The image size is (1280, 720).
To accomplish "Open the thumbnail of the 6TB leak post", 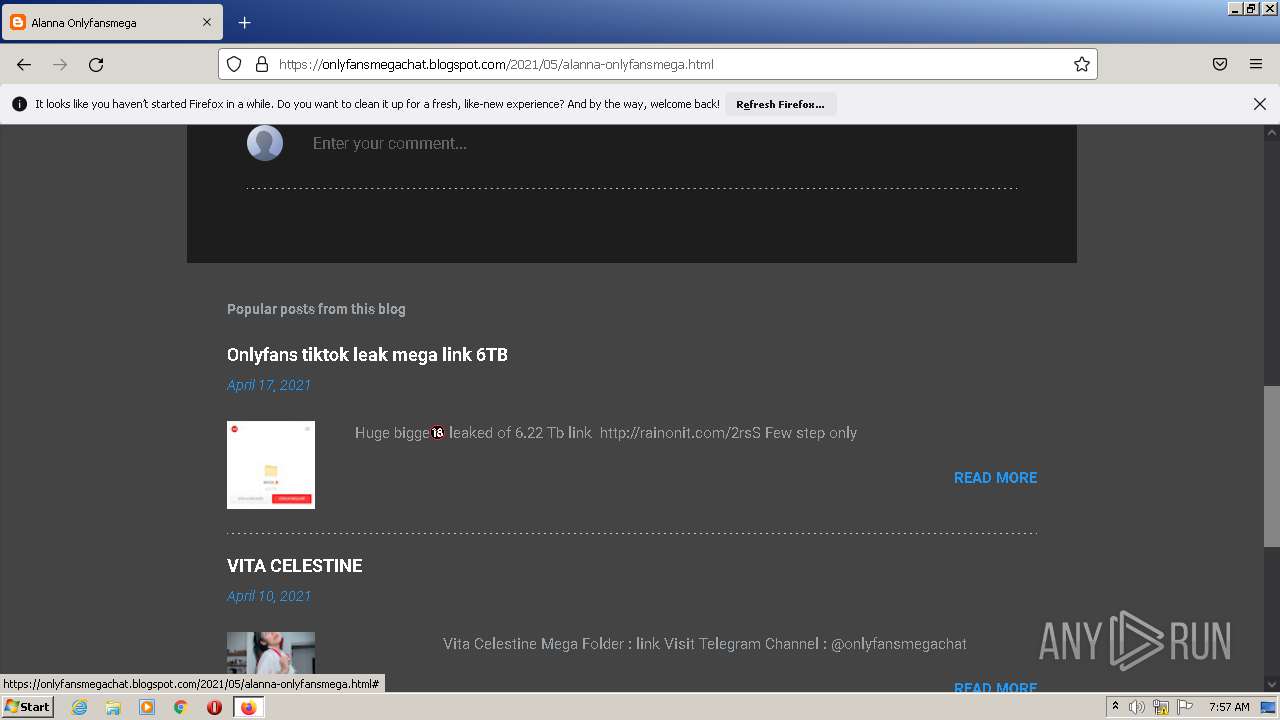I will click(x=271, y=465).
